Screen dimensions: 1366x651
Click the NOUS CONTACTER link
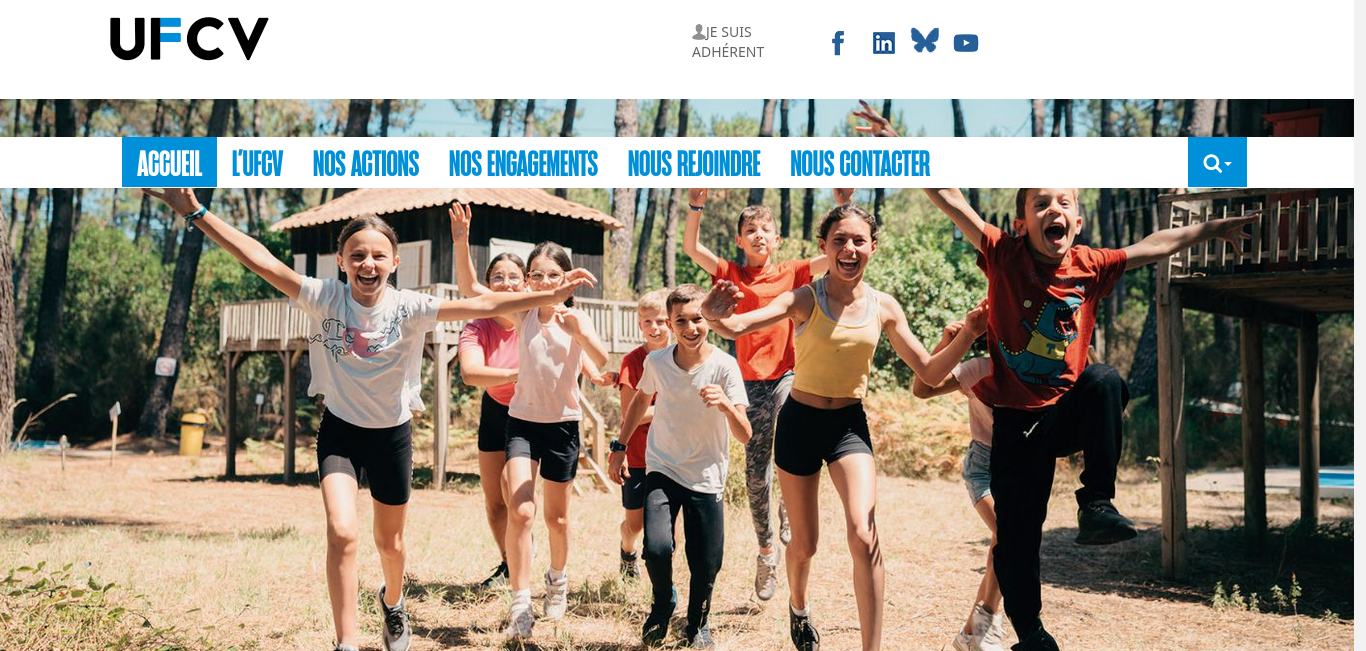(x=860, y=163)
